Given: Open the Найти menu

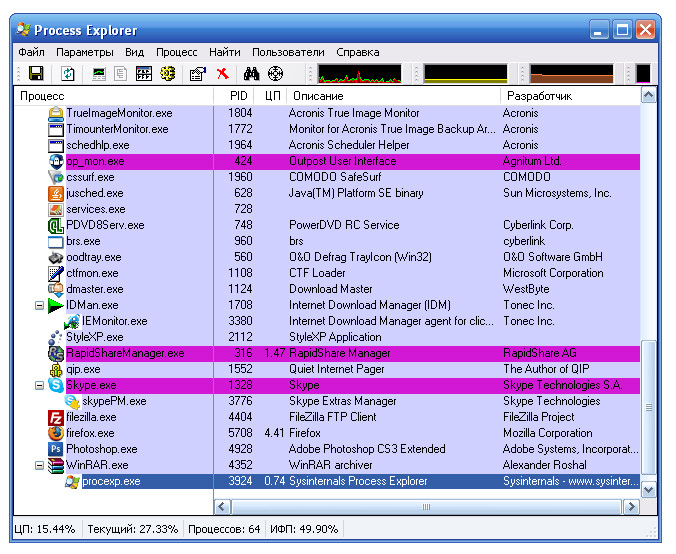Looking at the screenshot, I should point(225,52).
